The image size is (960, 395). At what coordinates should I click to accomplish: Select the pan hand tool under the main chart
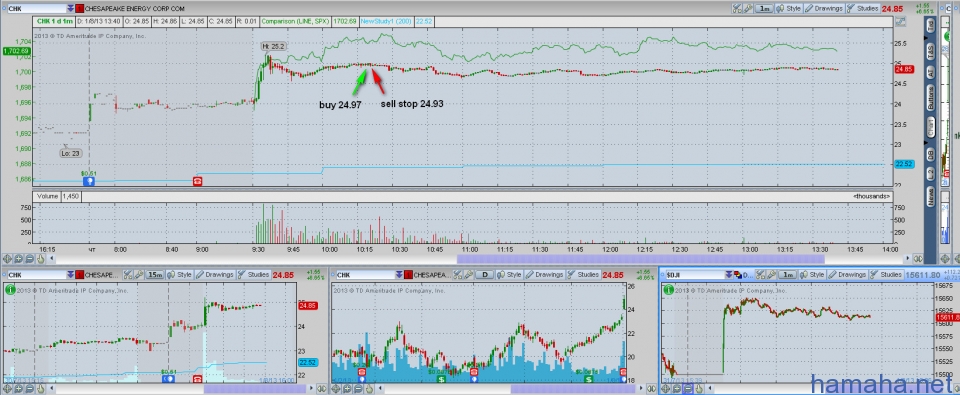[40, 259]
